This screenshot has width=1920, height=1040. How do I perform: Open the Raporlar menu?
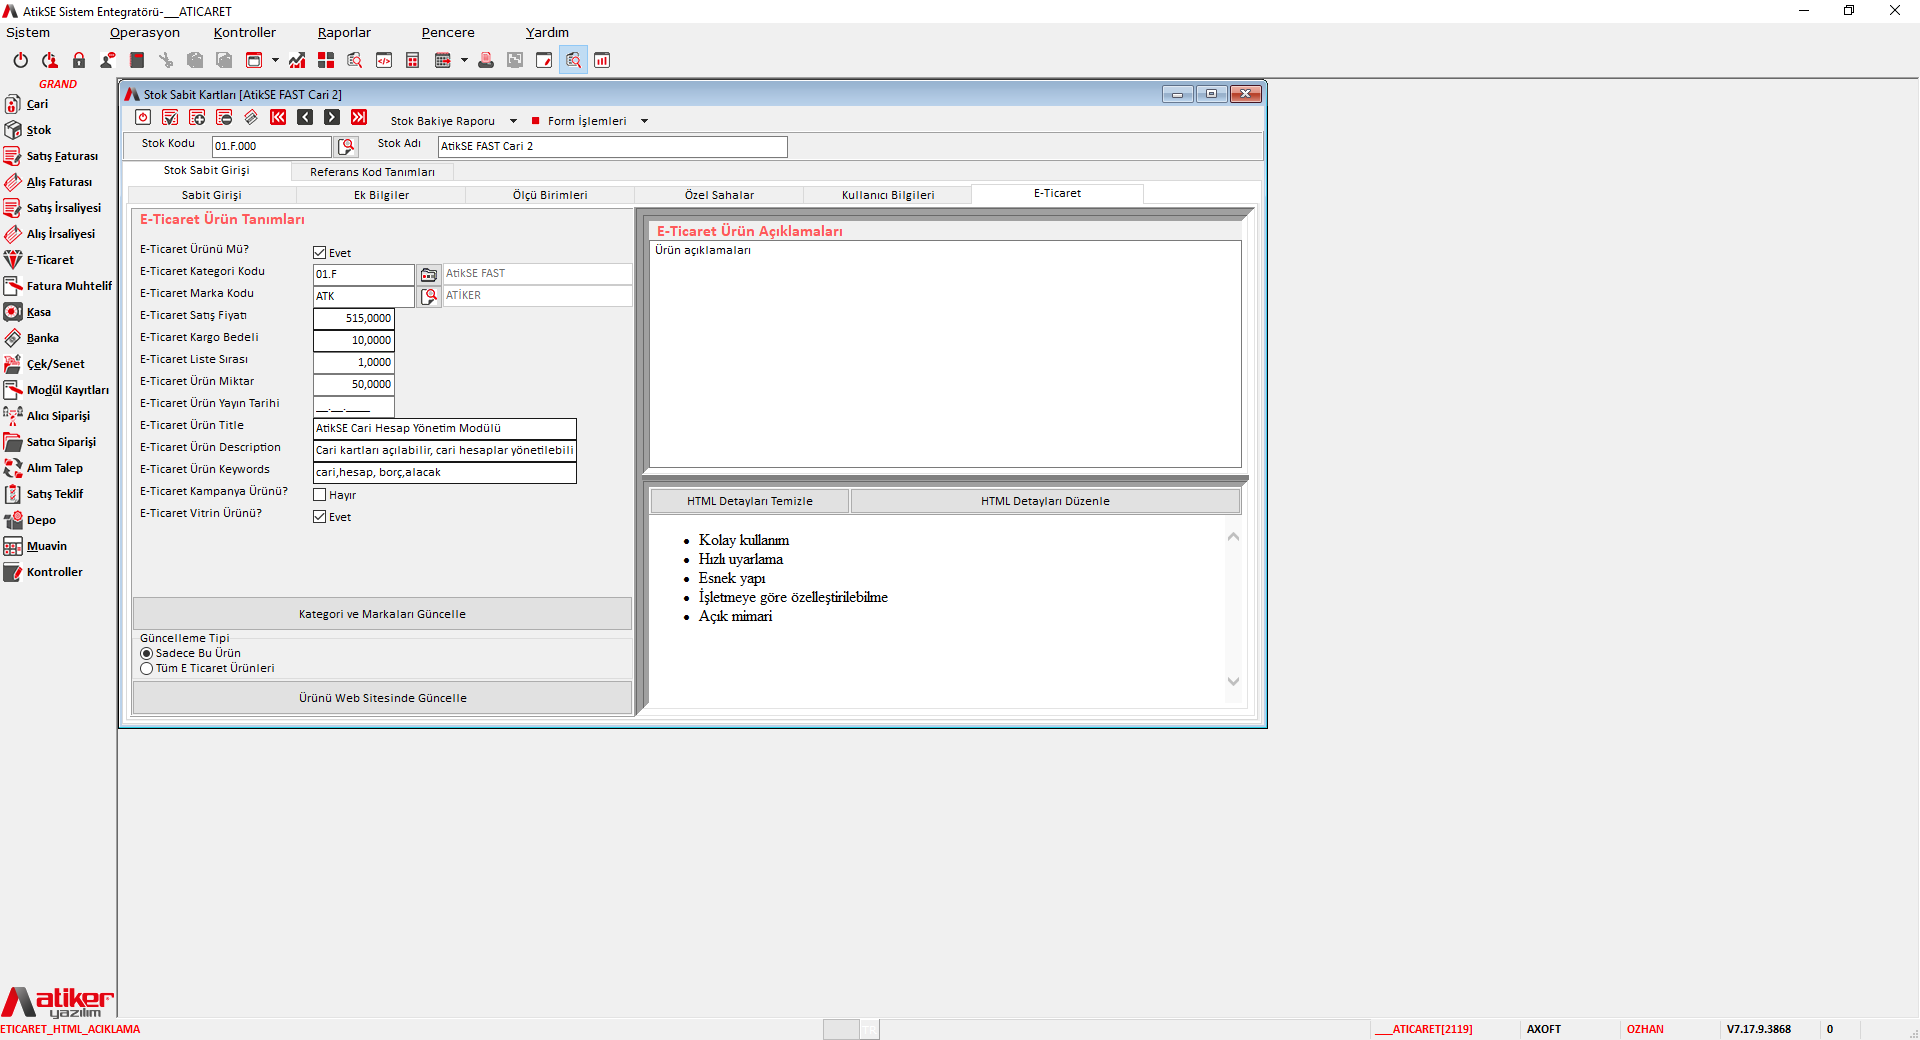[344, 33]
